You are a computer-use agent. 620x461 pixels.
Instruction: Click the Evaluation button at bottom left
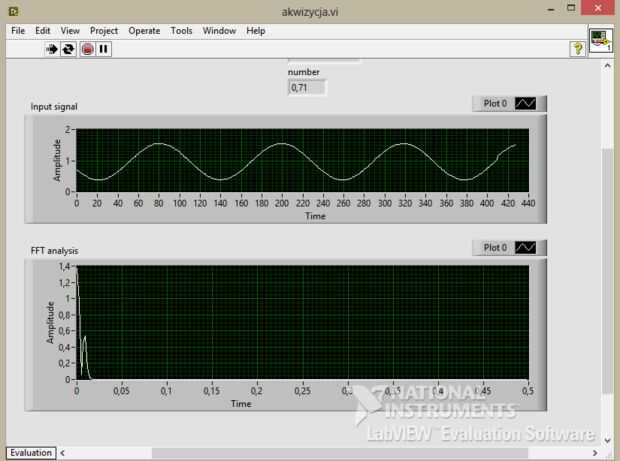pyautogui.click(x=31, y=453)
